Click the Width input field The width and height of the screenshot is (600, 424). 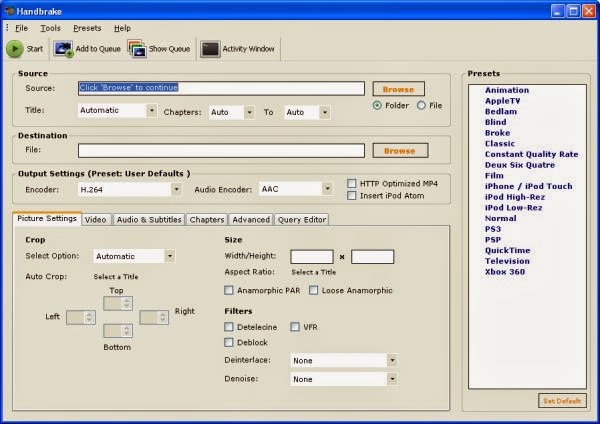point(312,256)
